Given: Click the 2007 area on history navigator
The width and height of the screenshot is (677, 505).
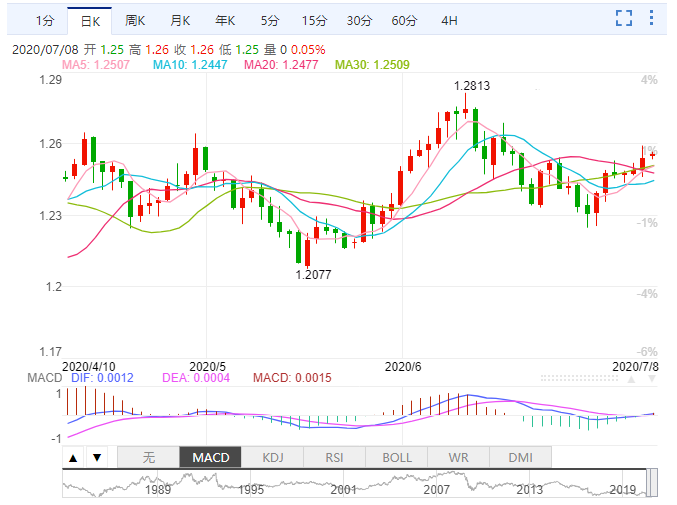Looking at the screenshot, I should point(437,490).
